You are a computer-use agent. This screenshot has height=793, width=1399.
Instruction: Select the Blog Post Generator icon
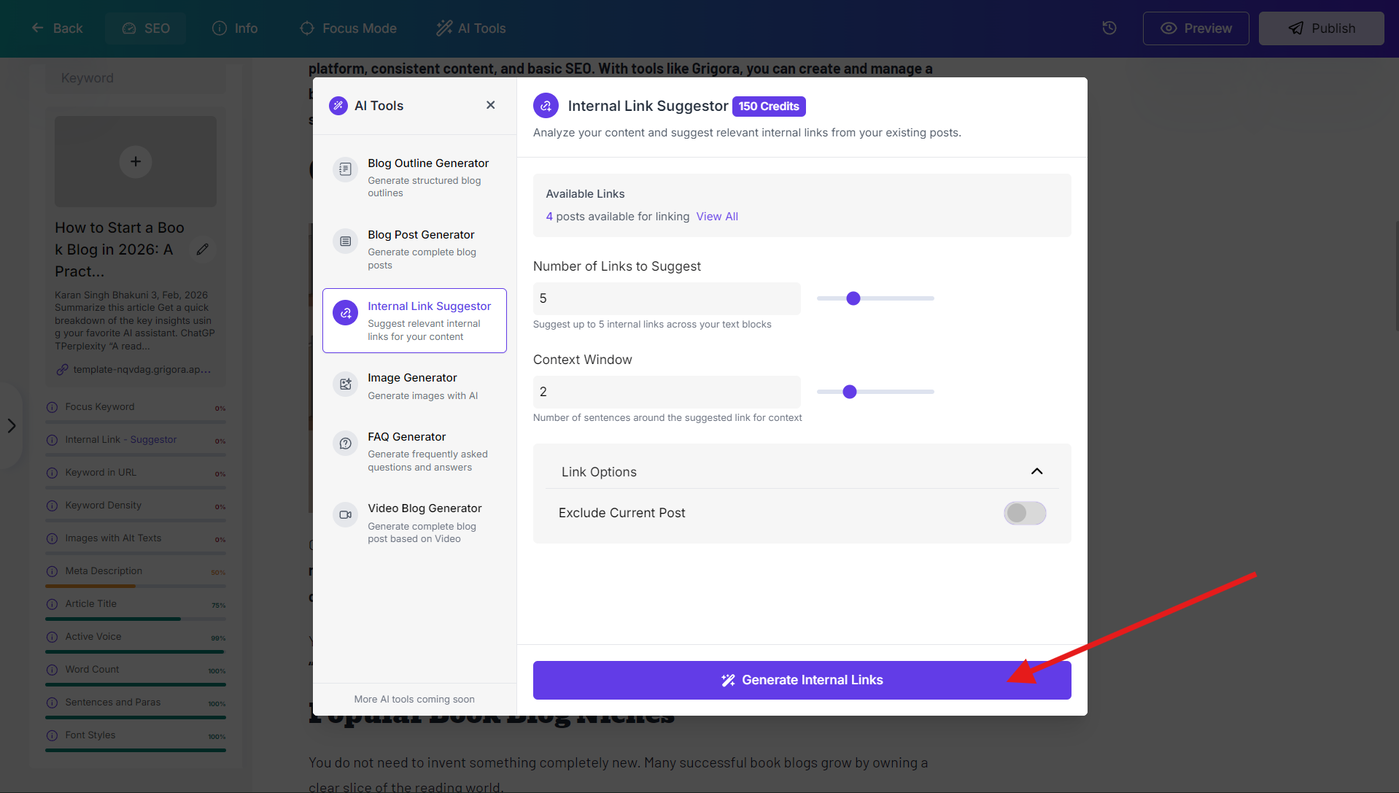tap(345, 241)
